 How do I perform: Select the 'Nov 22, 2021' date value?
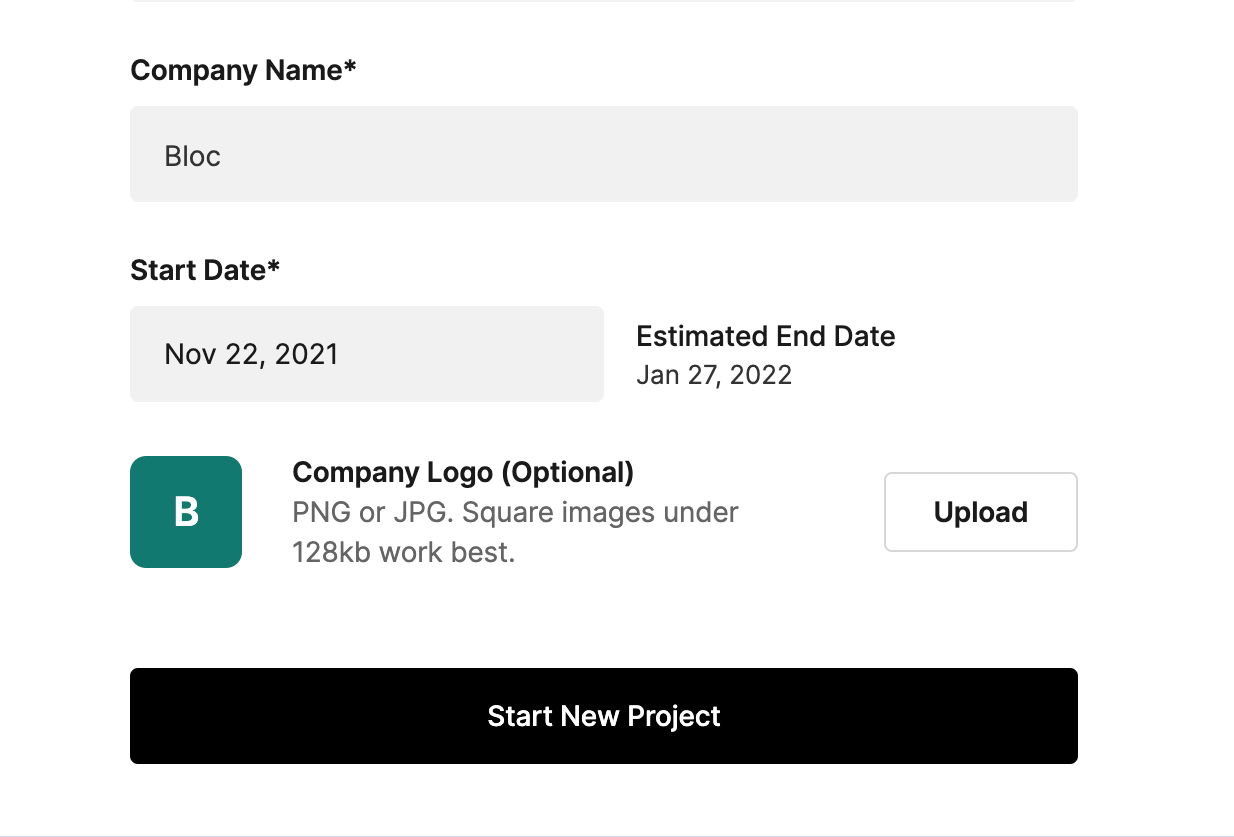tap(251, 354)
